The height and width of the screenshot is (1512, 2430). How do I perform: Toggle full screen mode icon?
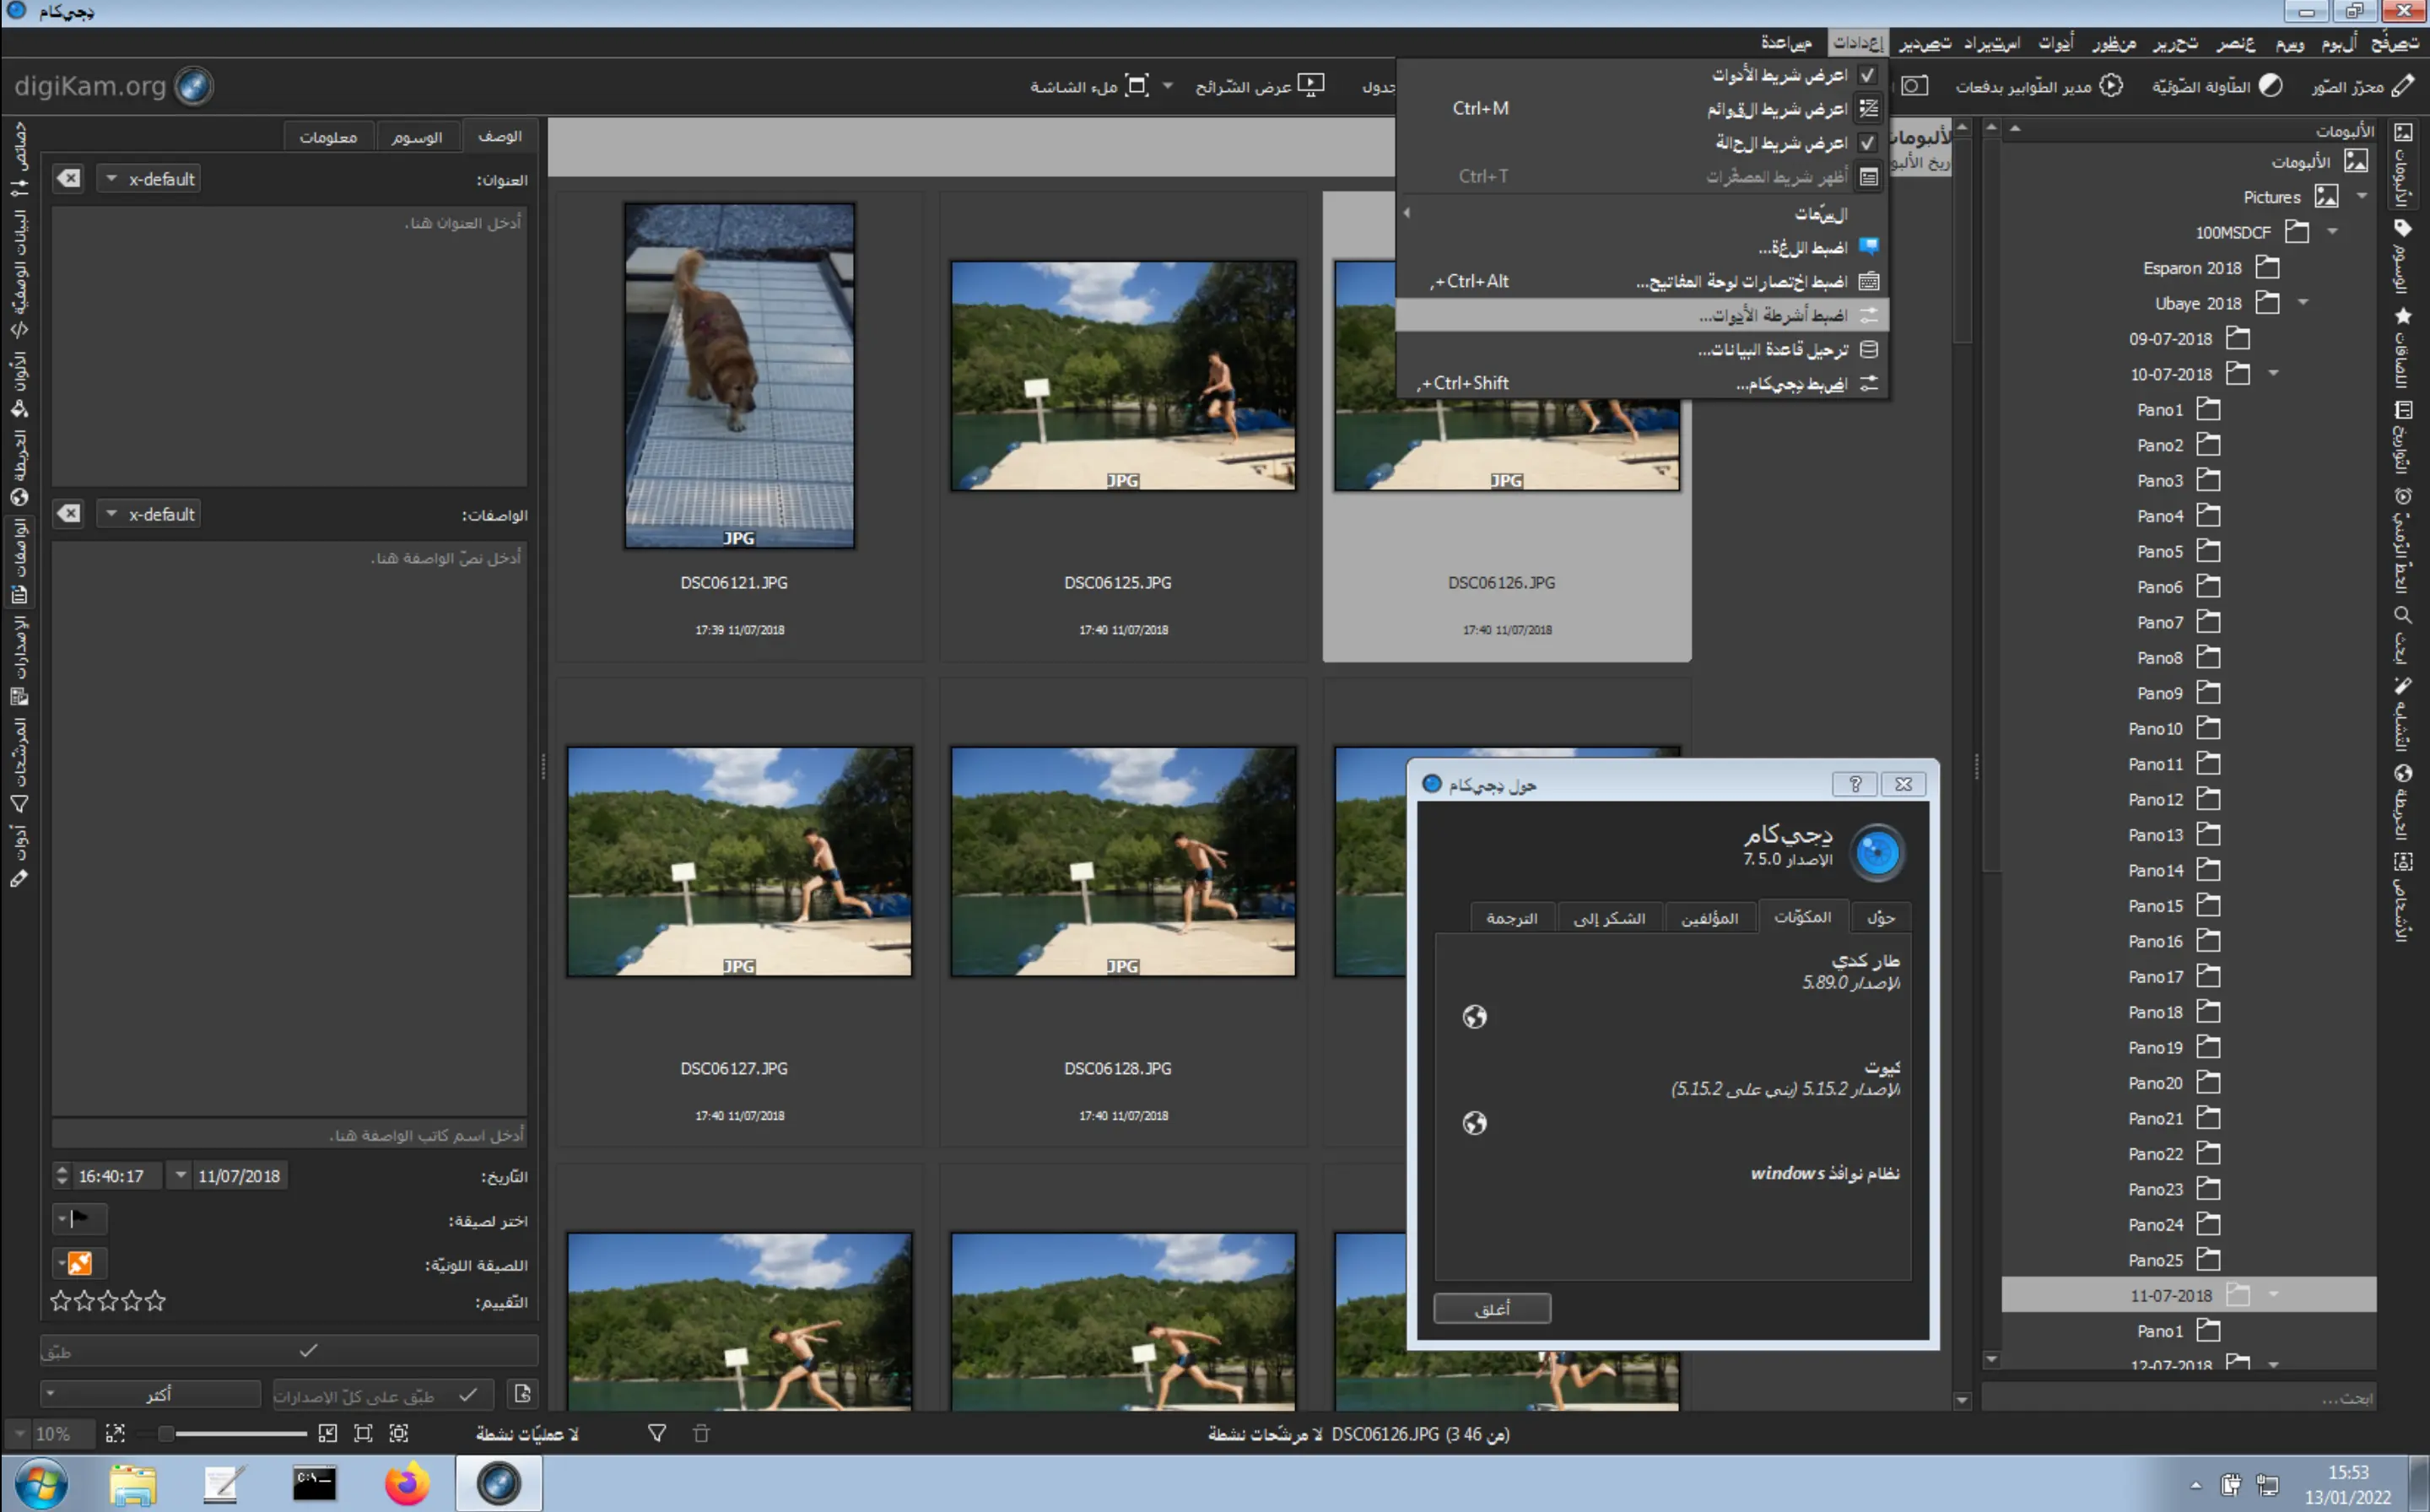click(x=1137, y=85)
